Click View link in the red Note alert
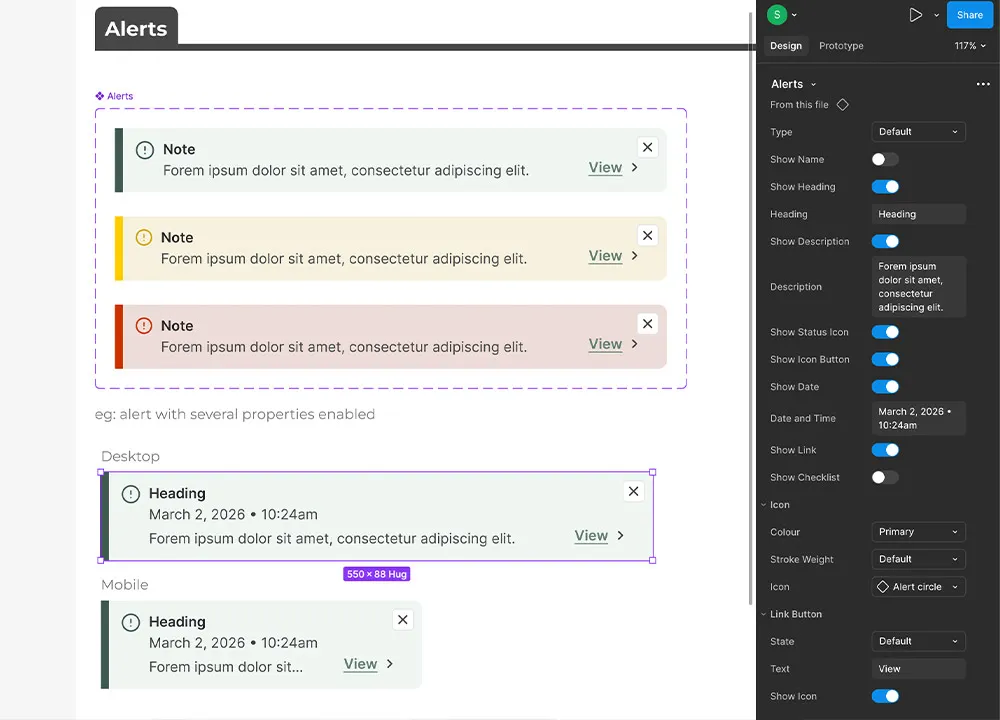Viewport: 1000px width, 720px height. click(605, 344)
